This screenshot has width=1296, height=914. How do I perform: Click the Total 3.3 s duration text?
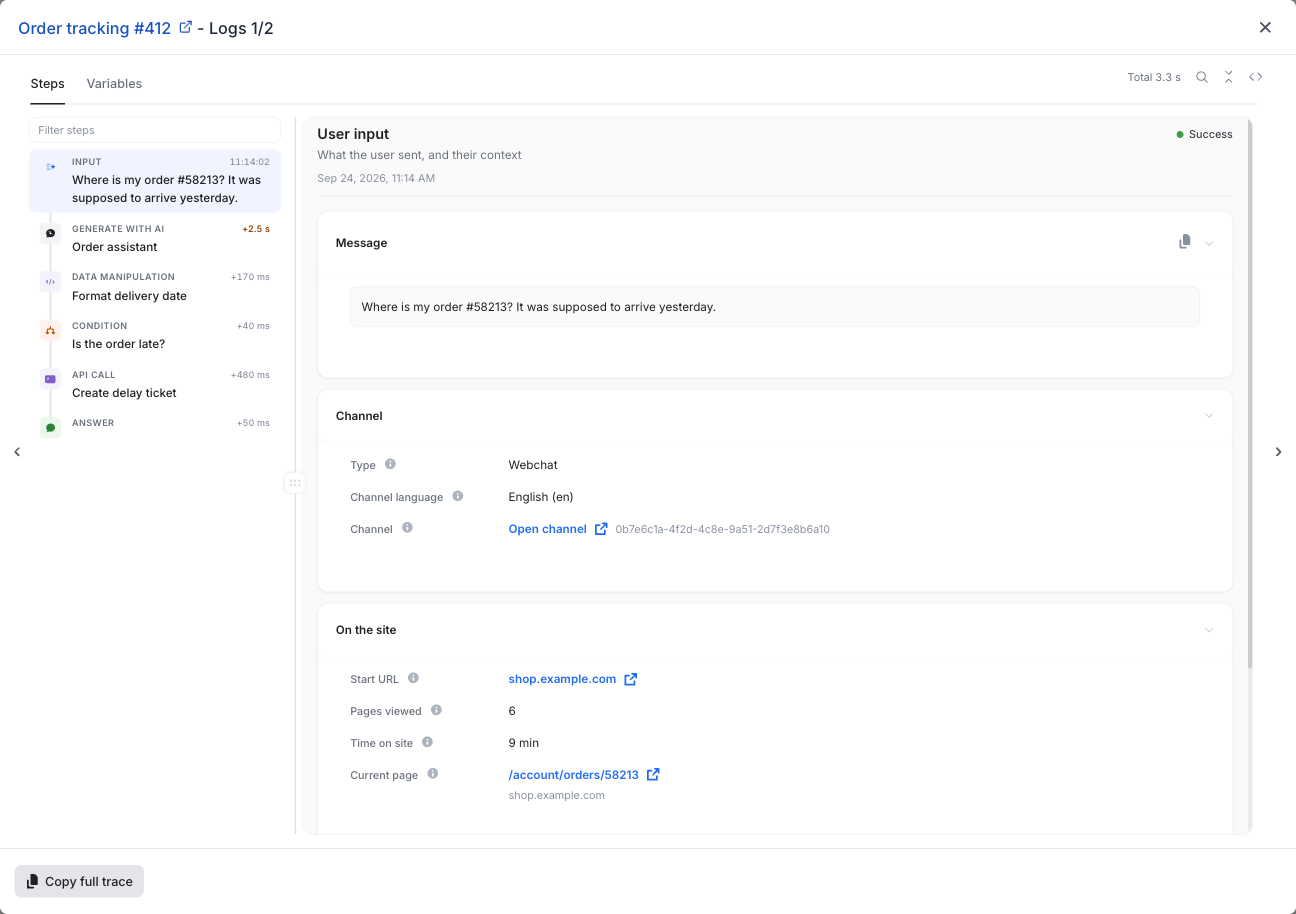[x=1154, y=77]
